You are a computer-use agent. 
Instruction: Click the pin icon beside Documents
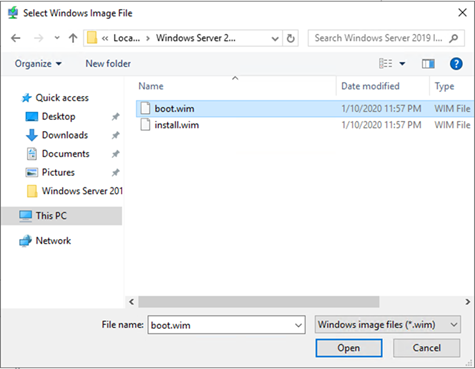115,154
